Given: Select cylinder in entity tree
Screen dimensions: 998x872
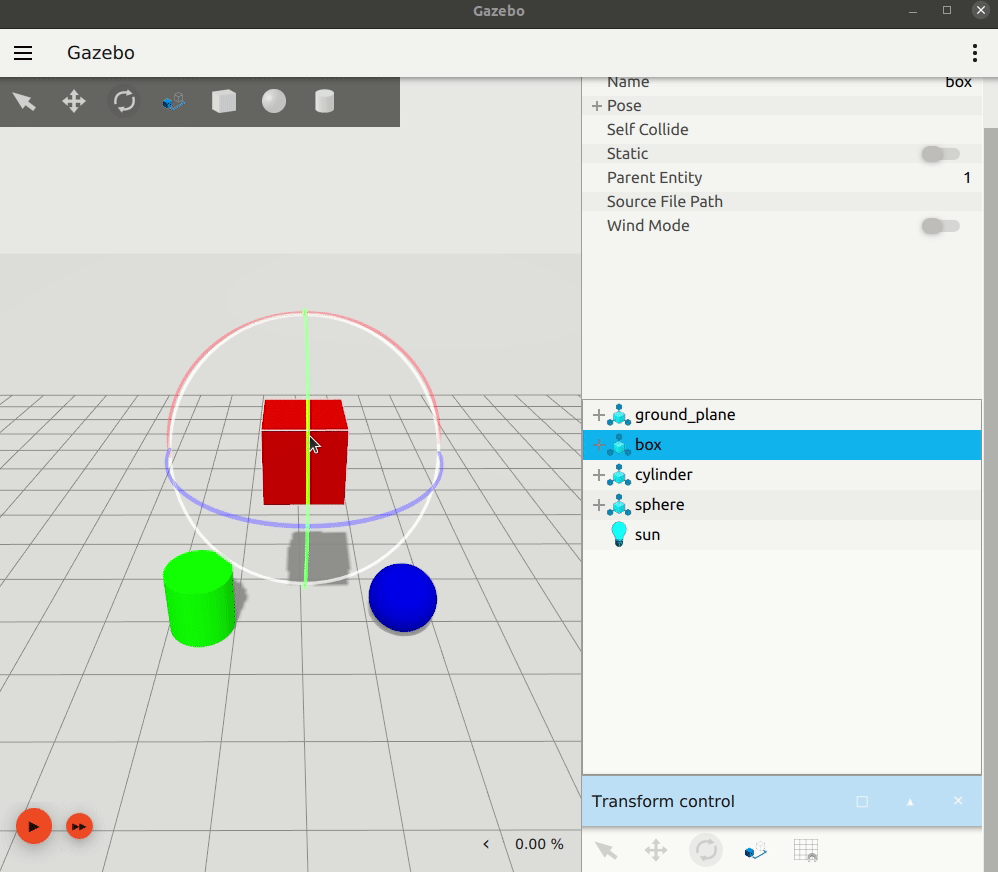Looking at the screenshot, I should pyautogui.click(x=782, y=475).
